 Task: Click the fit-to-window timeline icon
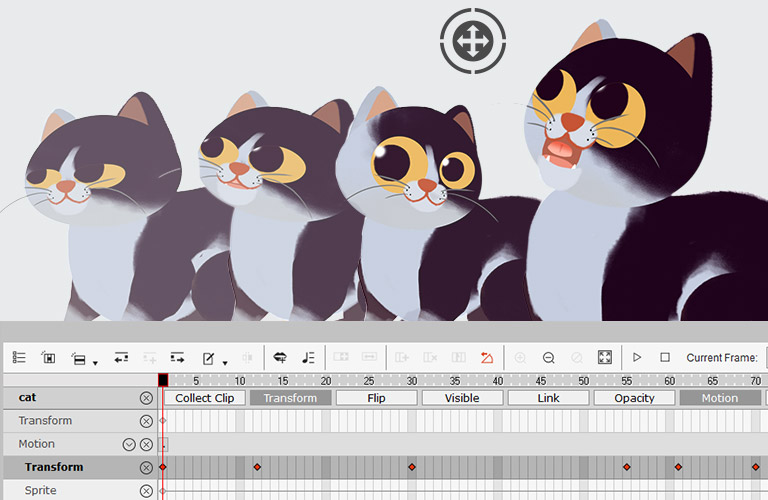pyautogui.click(x=604, y=357)
